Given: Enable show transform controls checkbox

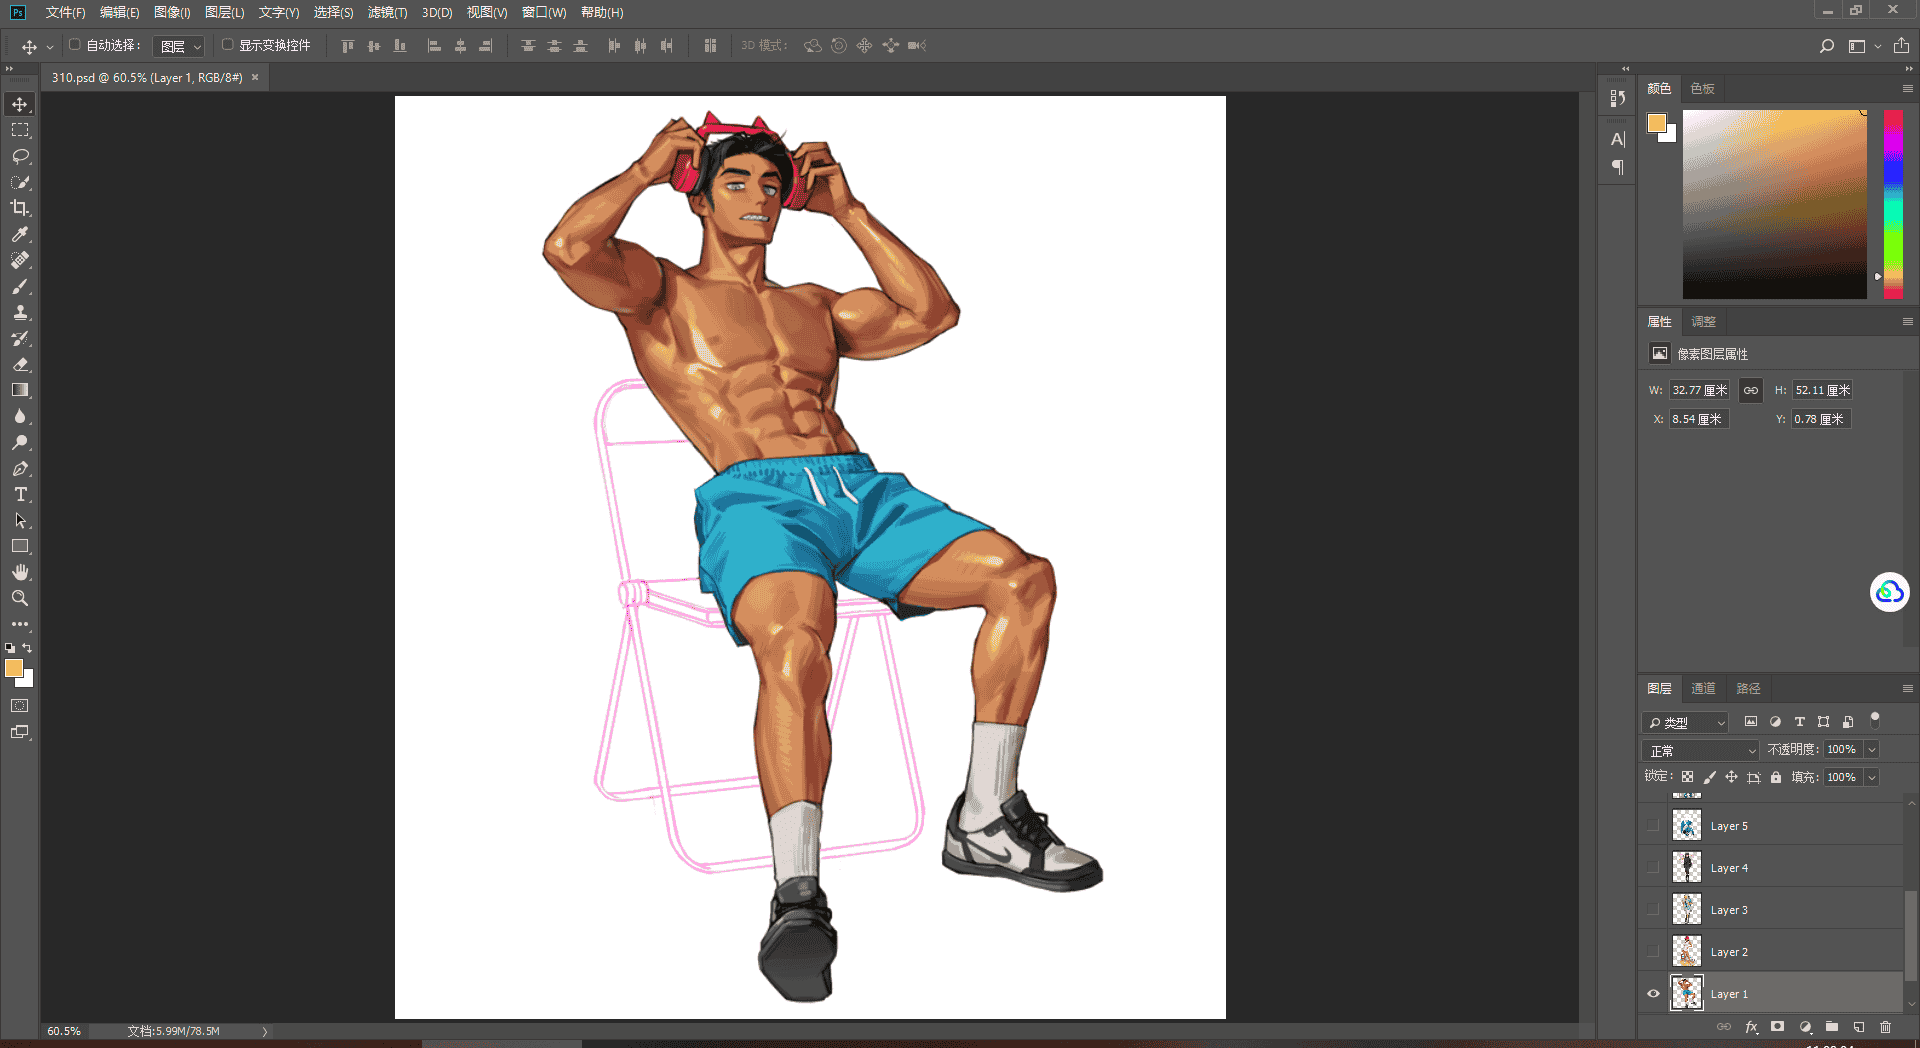Looking at the screenshot, I should pos(227,45).
